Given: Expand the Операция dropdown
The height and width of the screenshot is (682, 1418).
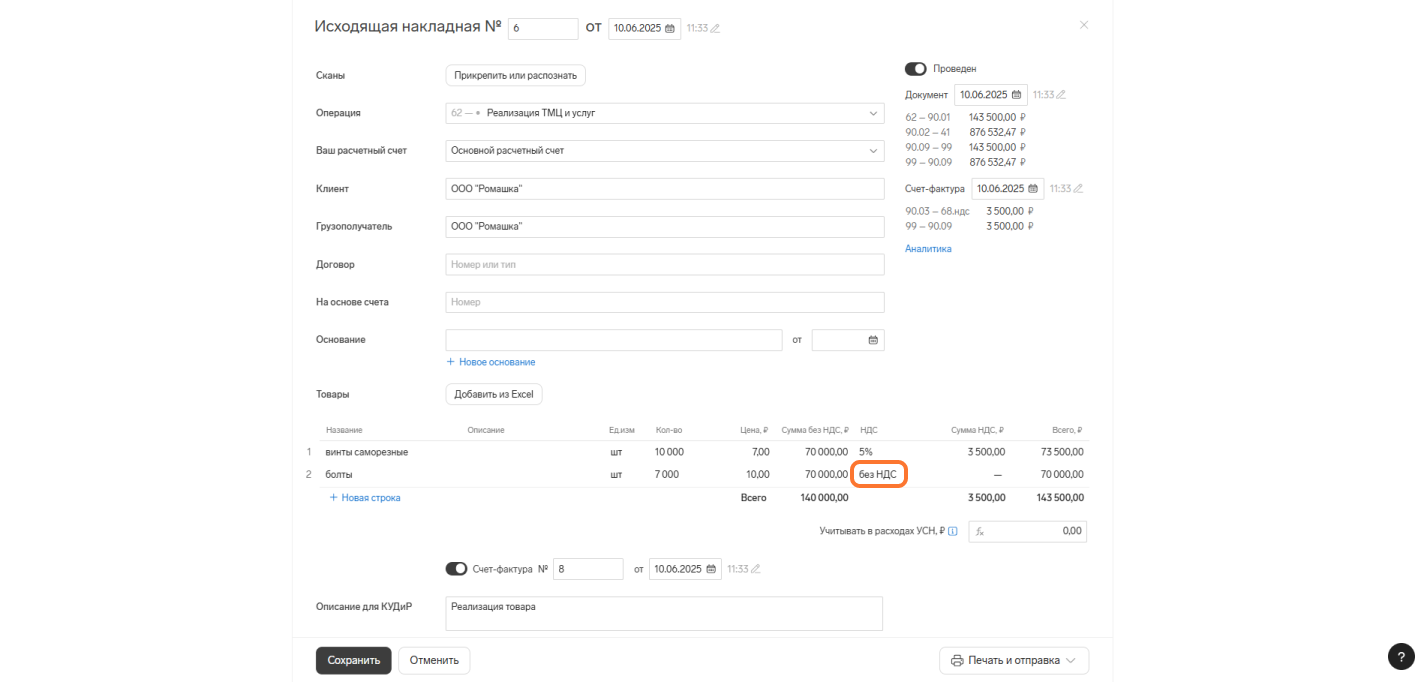Looking at the screenshot, I should click(872, 113).
